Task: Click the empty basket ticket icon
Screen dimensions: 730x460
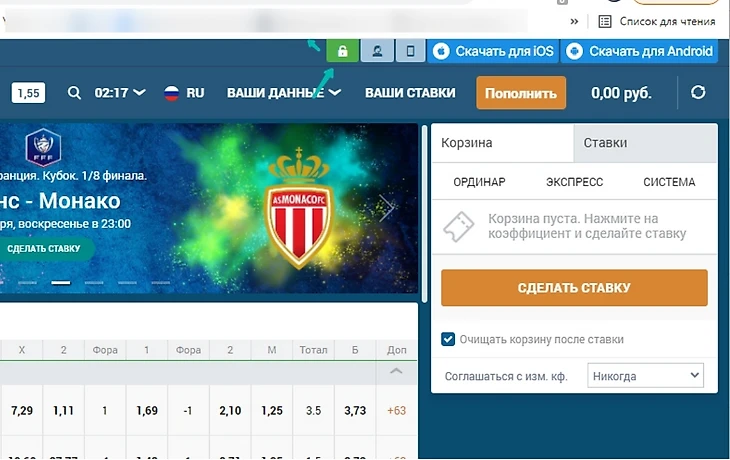Action: point(459,227)
